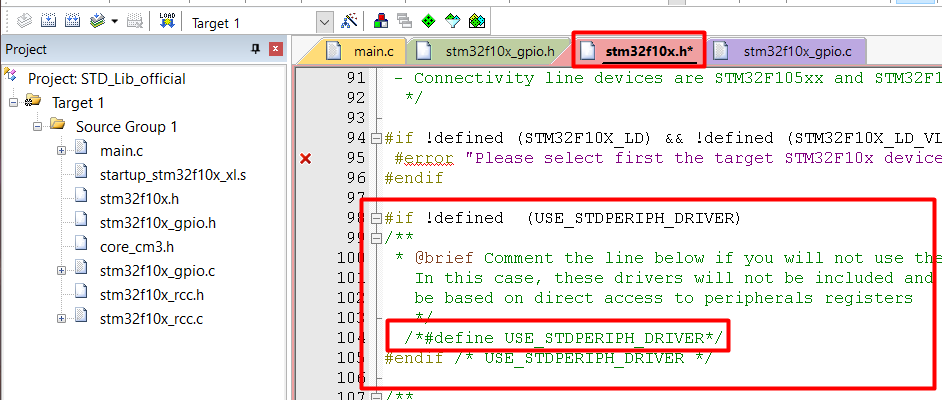Click the '/*#define USE_STDPERIPH_DRIVER*/' code line
This screenshot has width=942, height=400.
tap(564, 338)
